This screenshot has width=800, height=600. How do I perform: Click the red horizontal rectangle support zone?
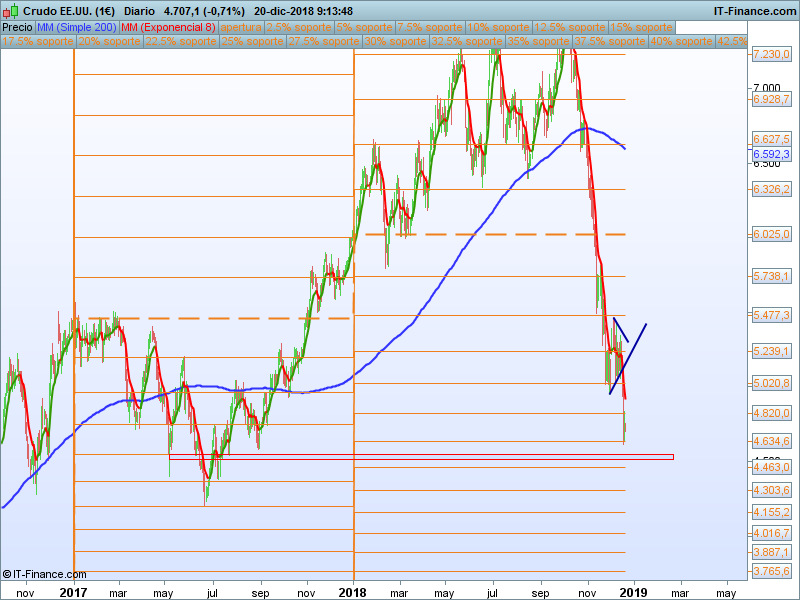[x=421, y=457]
